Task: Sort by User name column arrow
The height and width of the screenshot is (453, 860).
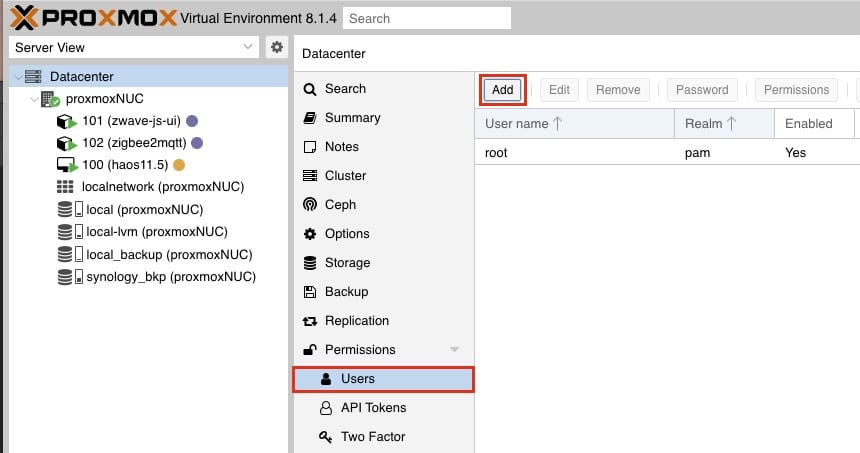Action: pyautogui.click(x=557, y=123)
